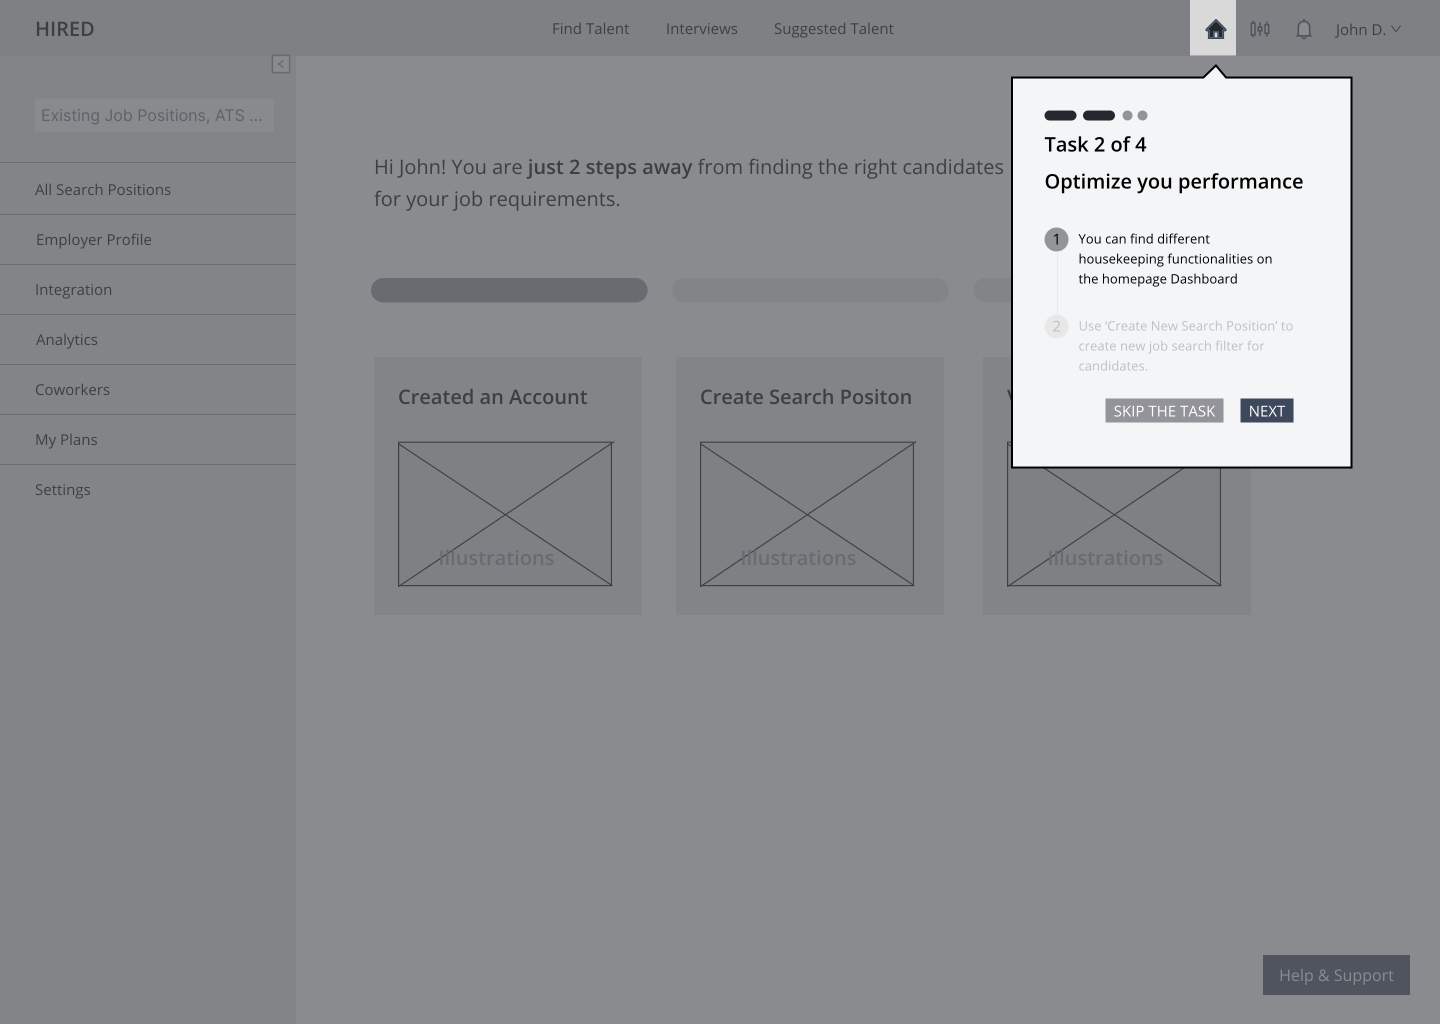
Task: Open the filters/settings sliders icon
Action: pos(1259,28)
